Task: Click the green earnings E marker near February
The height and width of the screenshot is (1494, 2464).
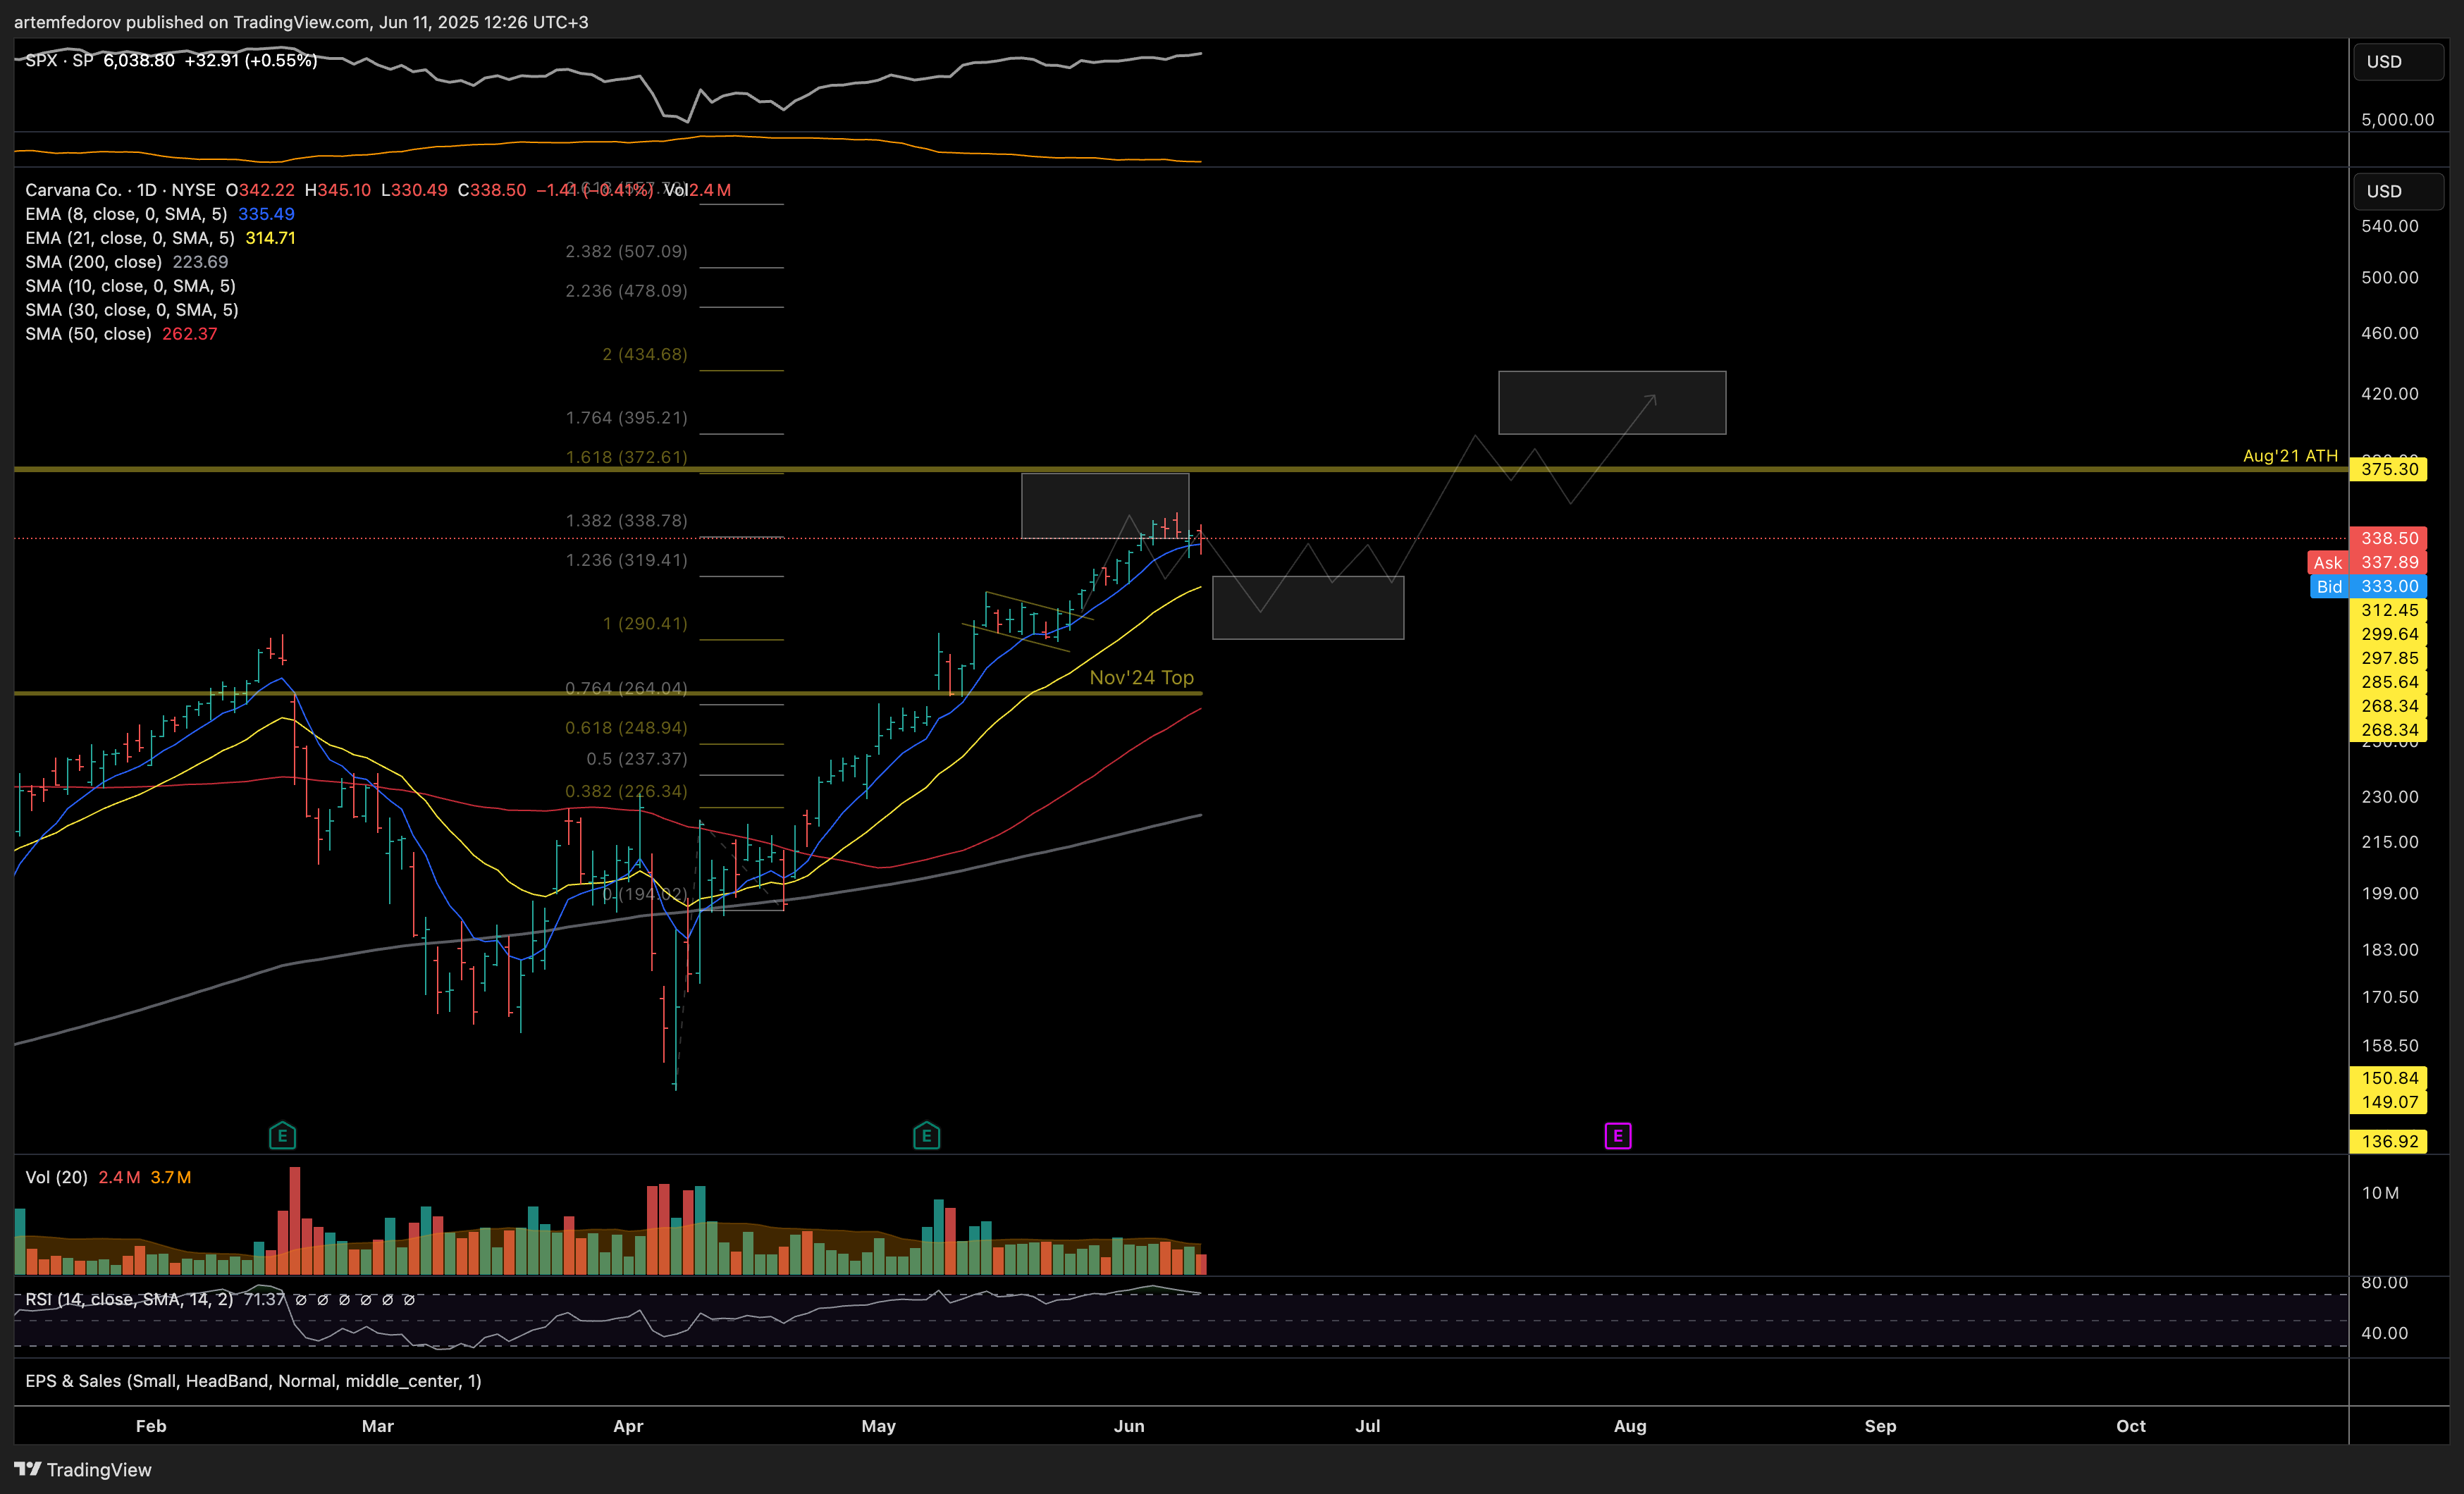Action: click(x=282, y=1135)
